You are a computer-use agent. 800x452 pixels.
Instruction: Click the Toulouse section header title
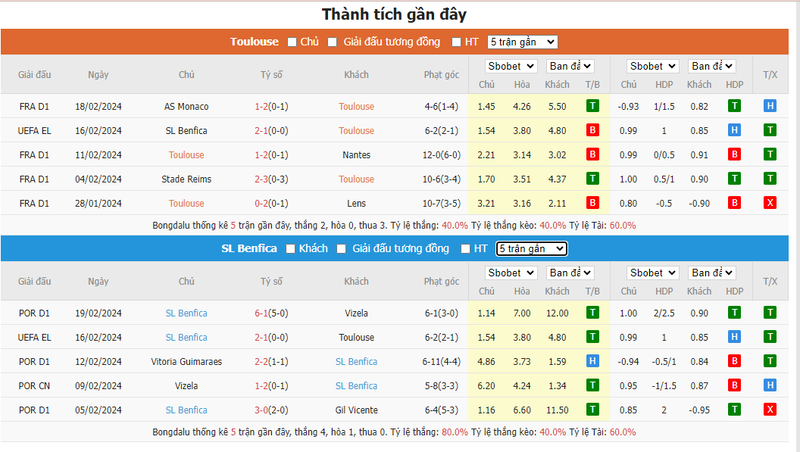pyautogui.click(x=254, y=42)
